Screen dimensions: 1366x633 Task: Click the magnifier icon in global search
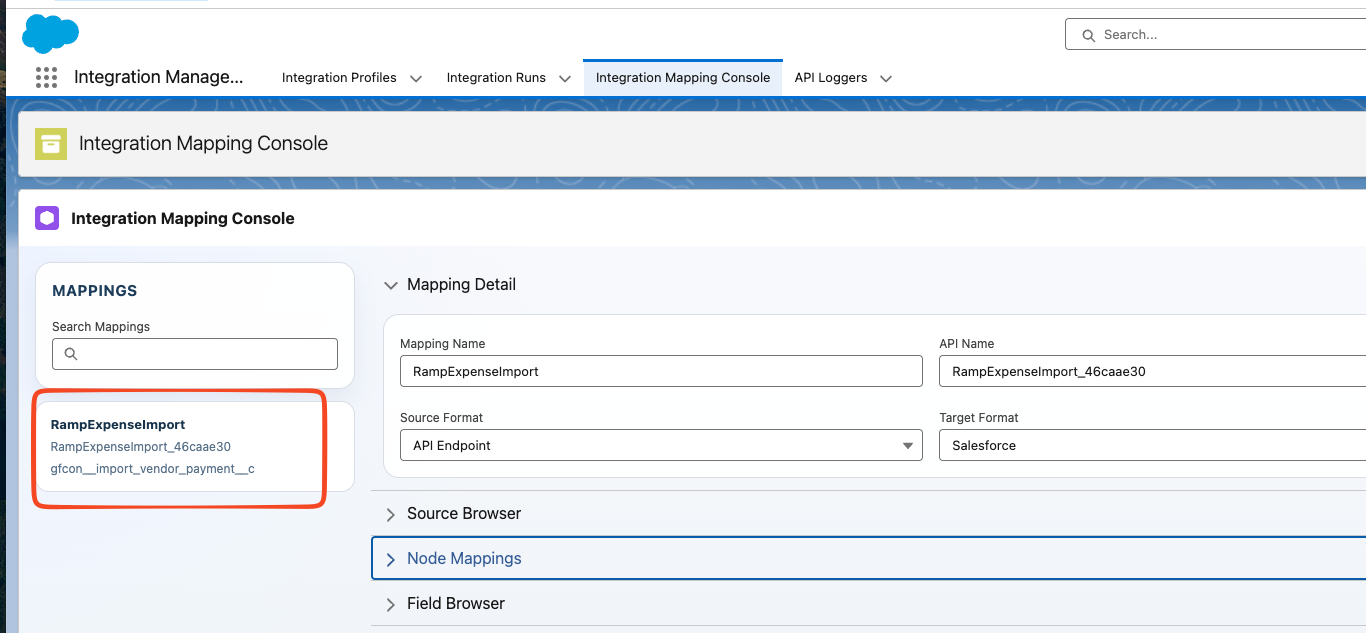point(1088,35)
